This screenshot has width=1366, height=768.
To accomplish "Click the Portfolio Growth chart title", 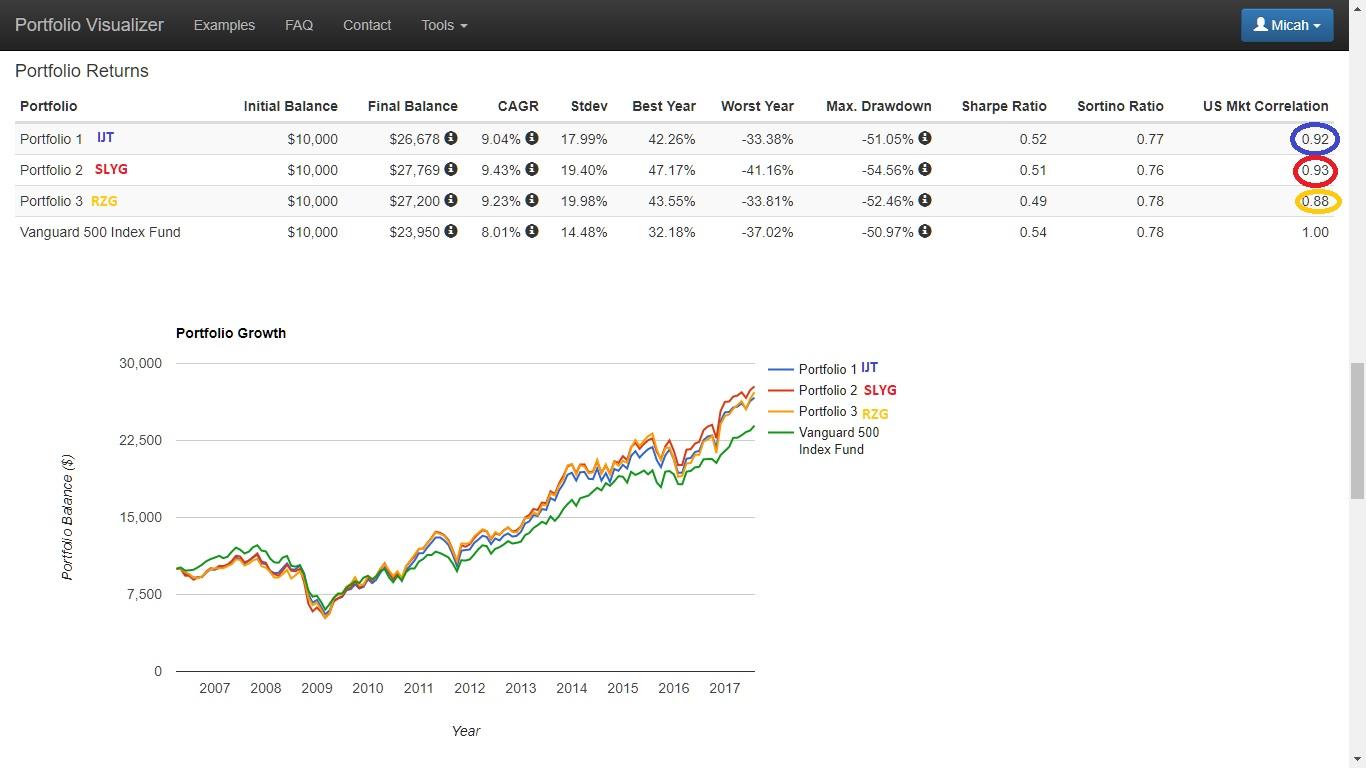I will 231,333.
